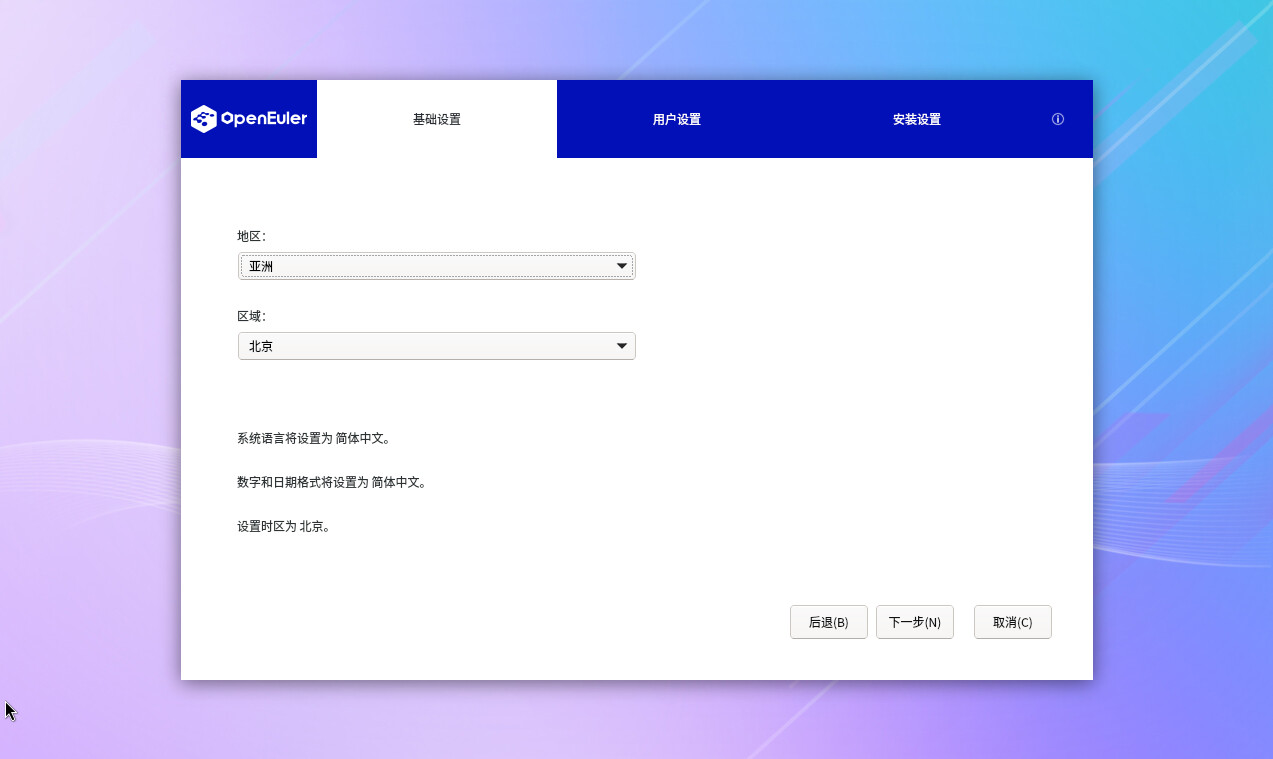Click the 设置时区为 北京 text line
This screenshot has height=759, width=1273.
click(283, 526)
